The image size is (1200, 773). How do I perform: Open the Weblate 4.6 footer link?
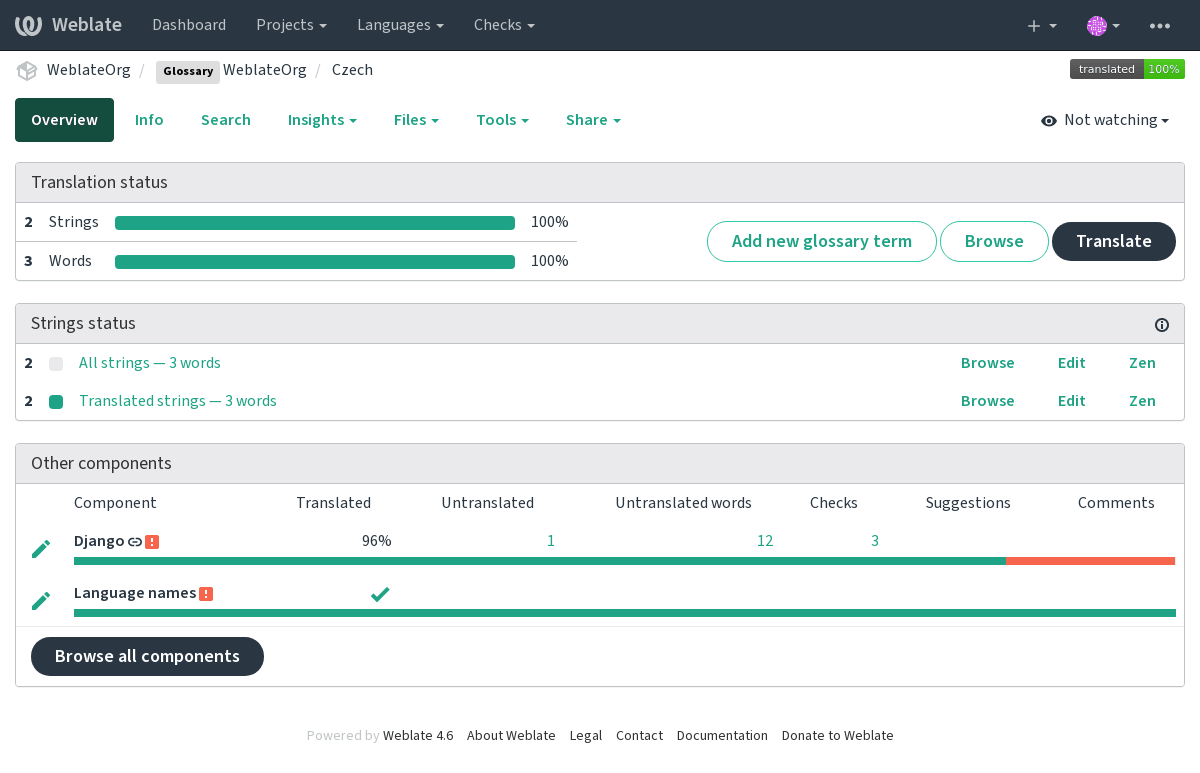click(418, 735)
